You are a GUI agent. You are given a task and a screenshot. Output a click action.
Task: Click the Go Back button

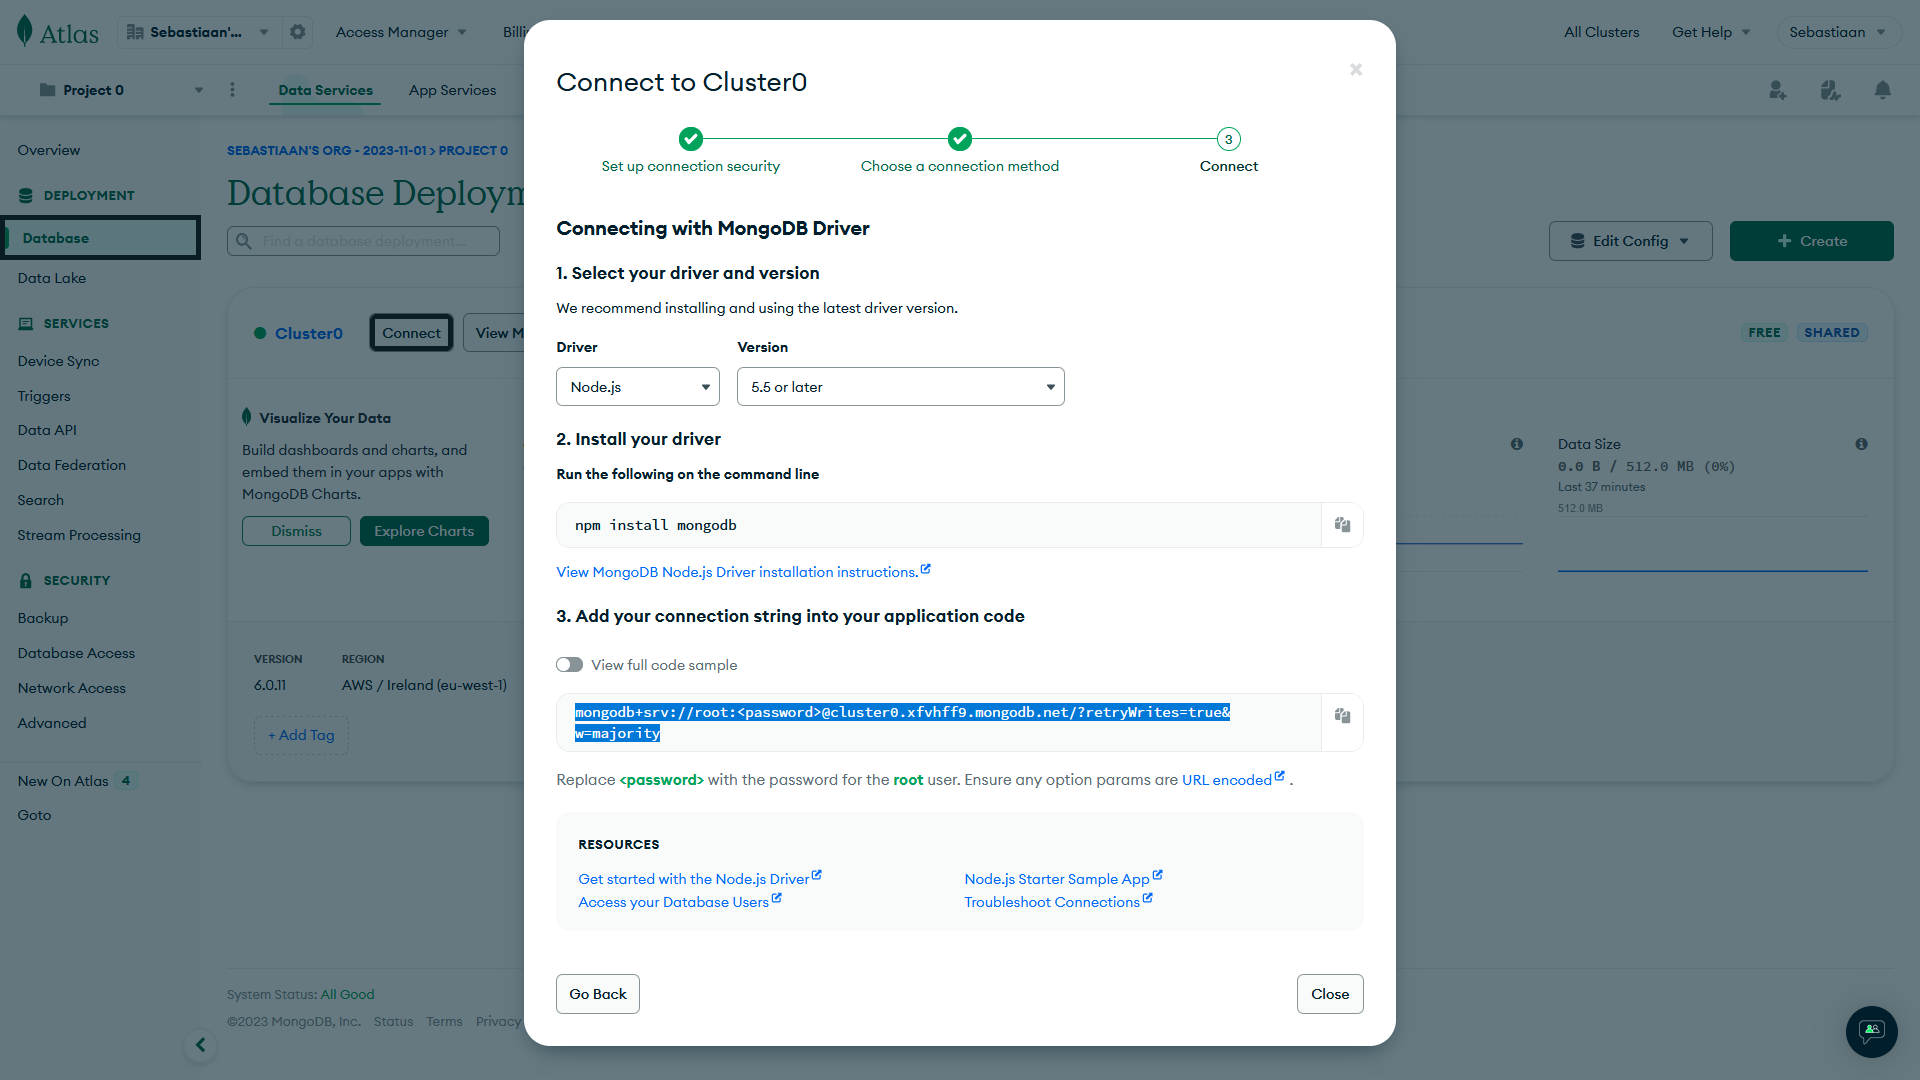597,993
